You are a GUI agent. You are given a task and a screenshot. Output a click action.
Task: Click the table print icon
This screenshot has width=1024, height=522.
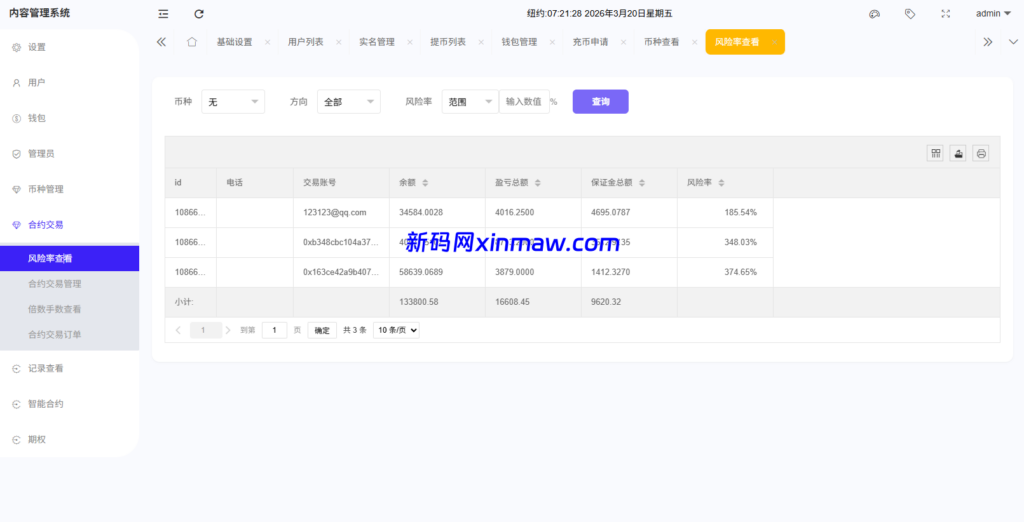(x=980, y=154)
